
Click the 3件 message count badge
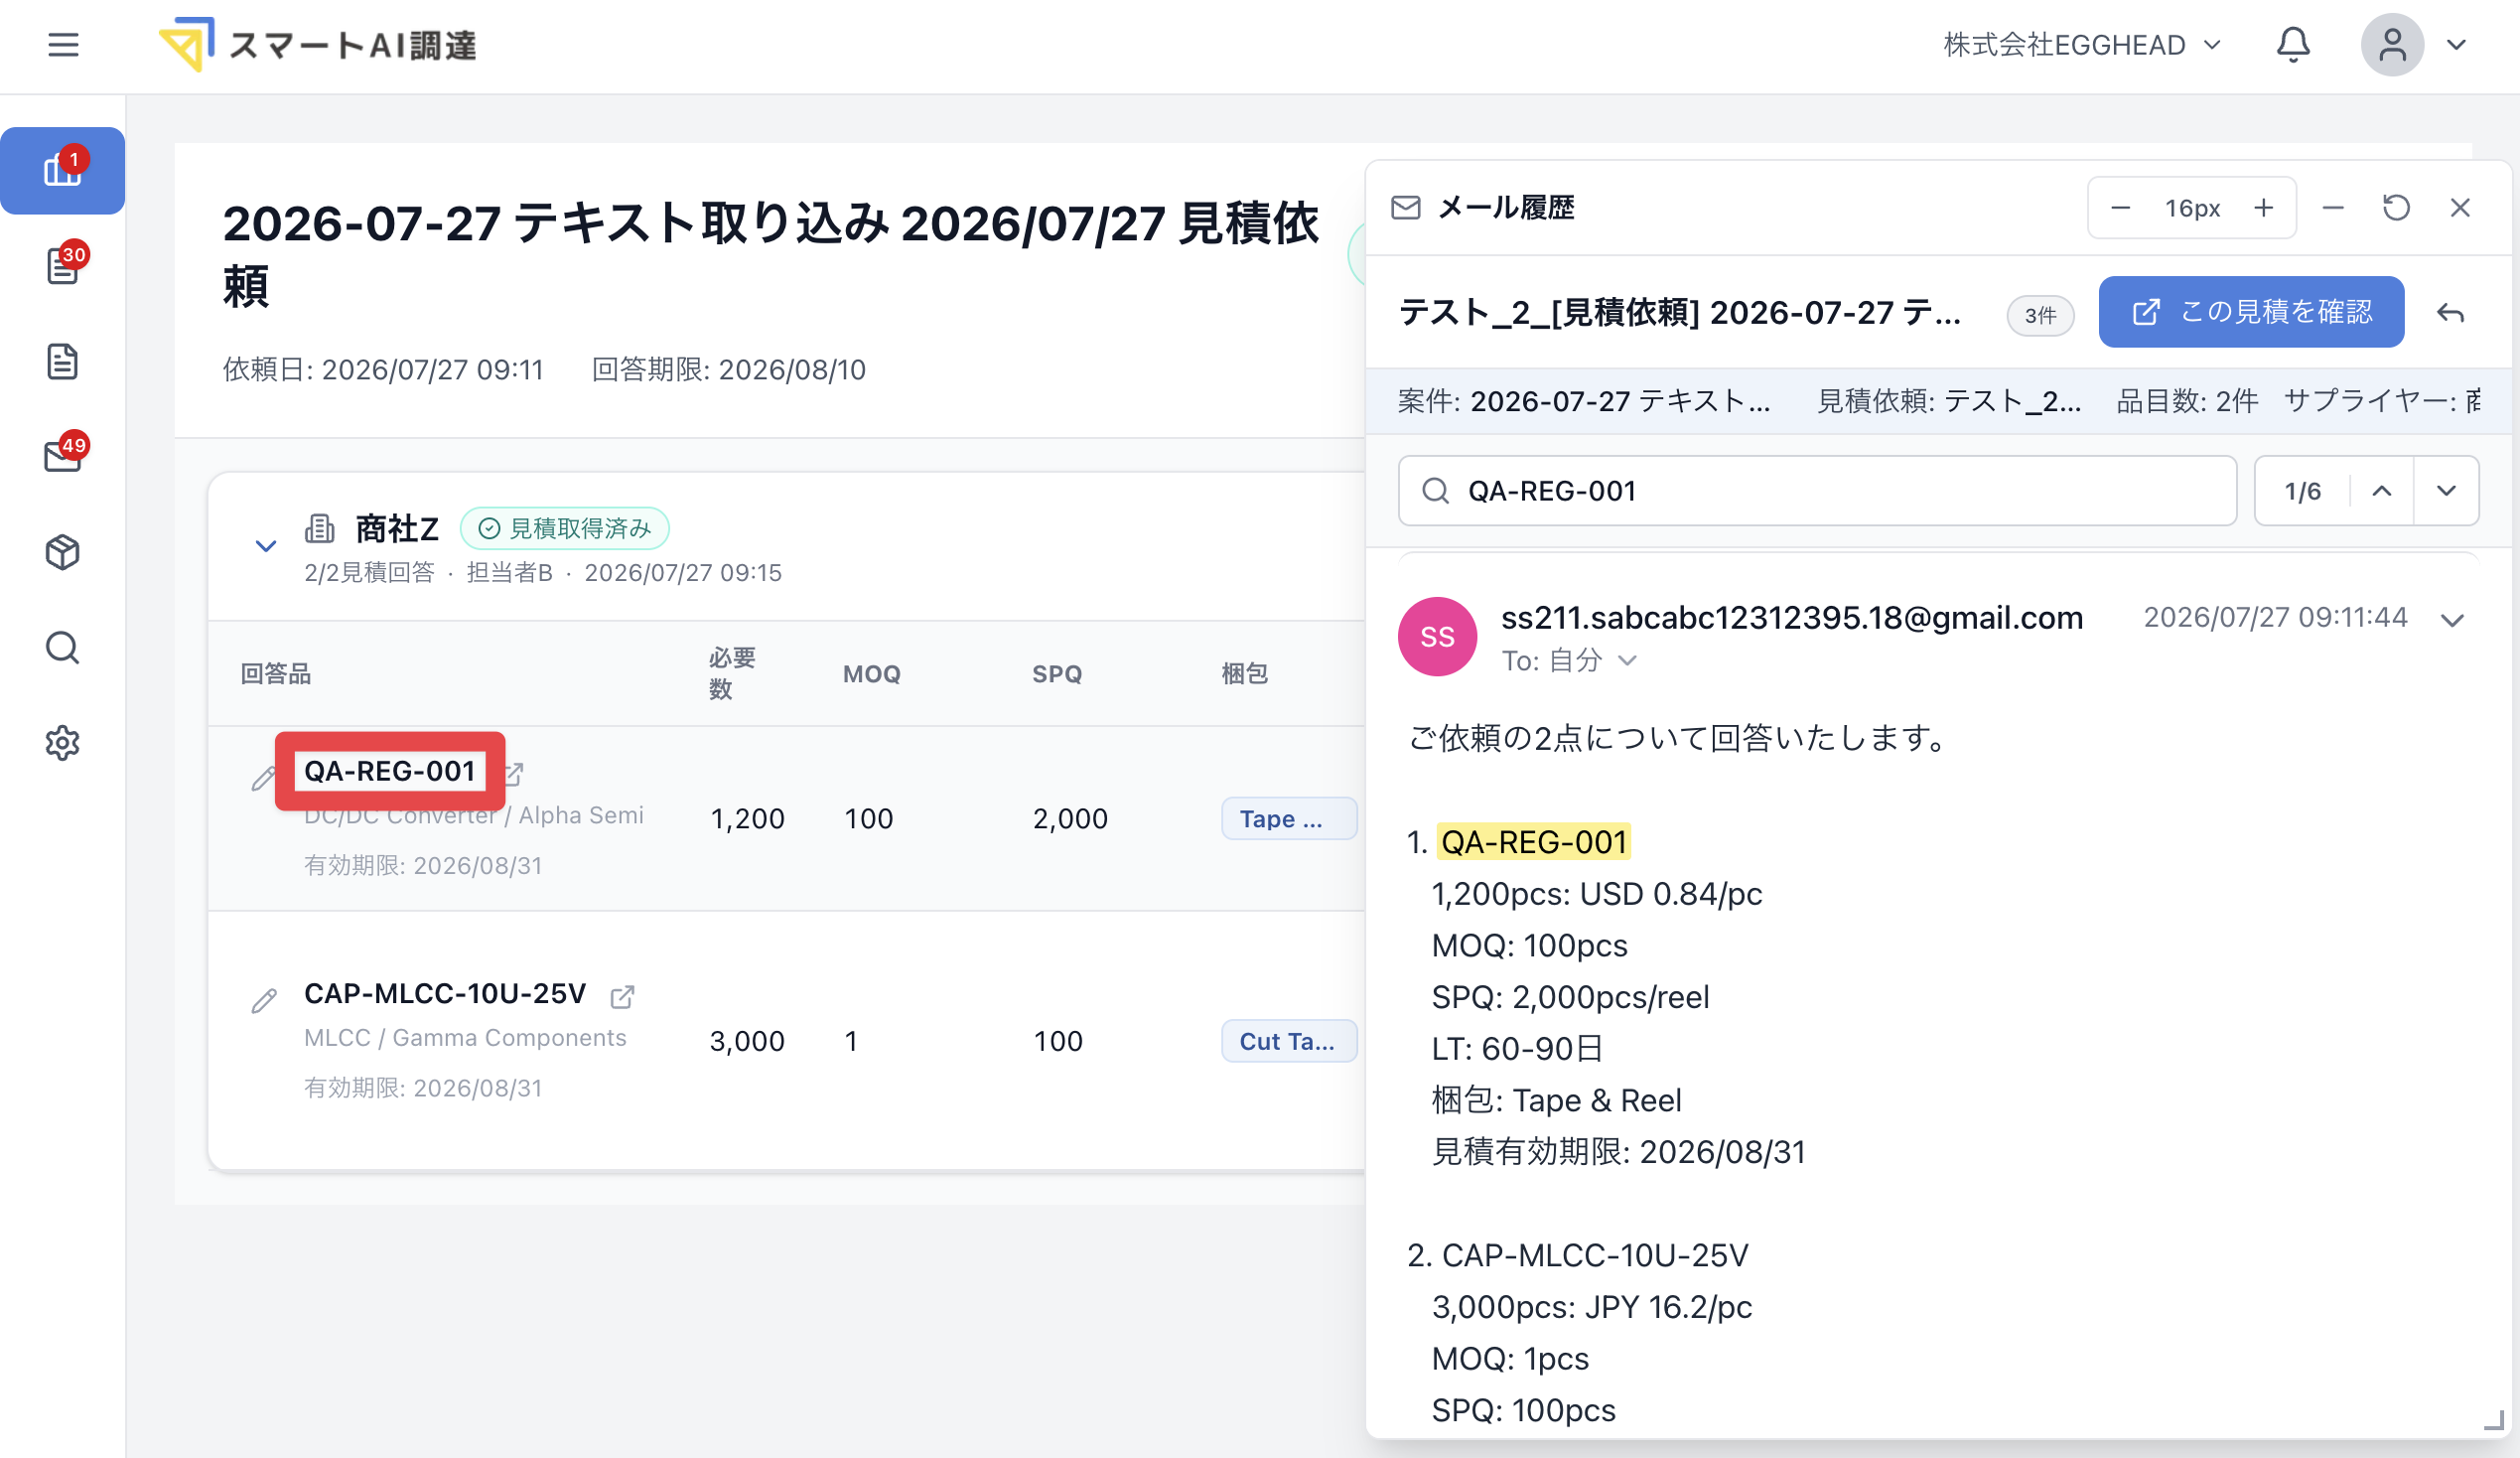(2040, 316)
